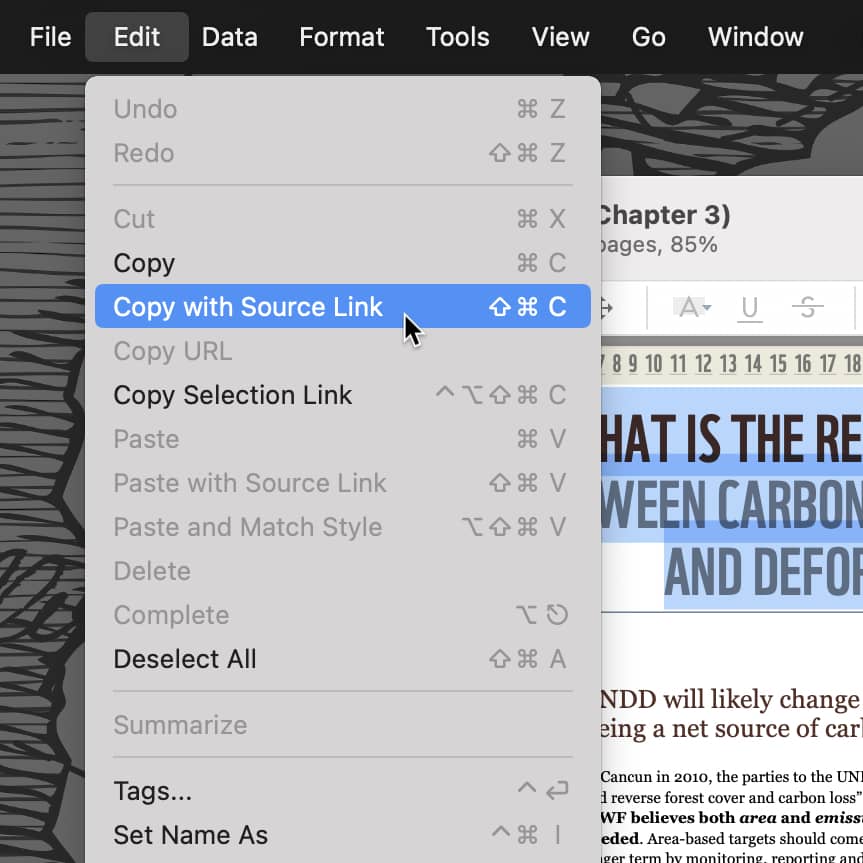863x863 pixels.
Task: Open the File menu
Action: click(x=50, y=37)
